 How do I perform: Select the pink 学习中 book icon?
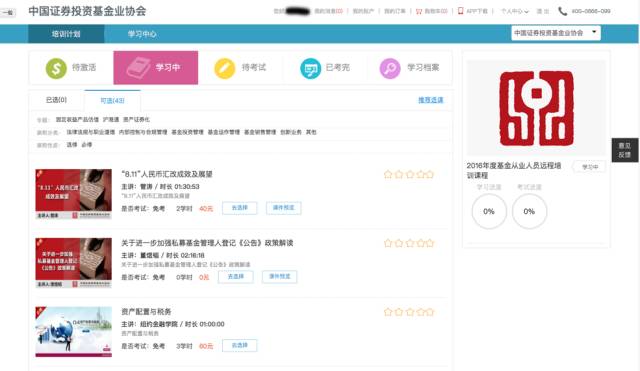[138, 68]
